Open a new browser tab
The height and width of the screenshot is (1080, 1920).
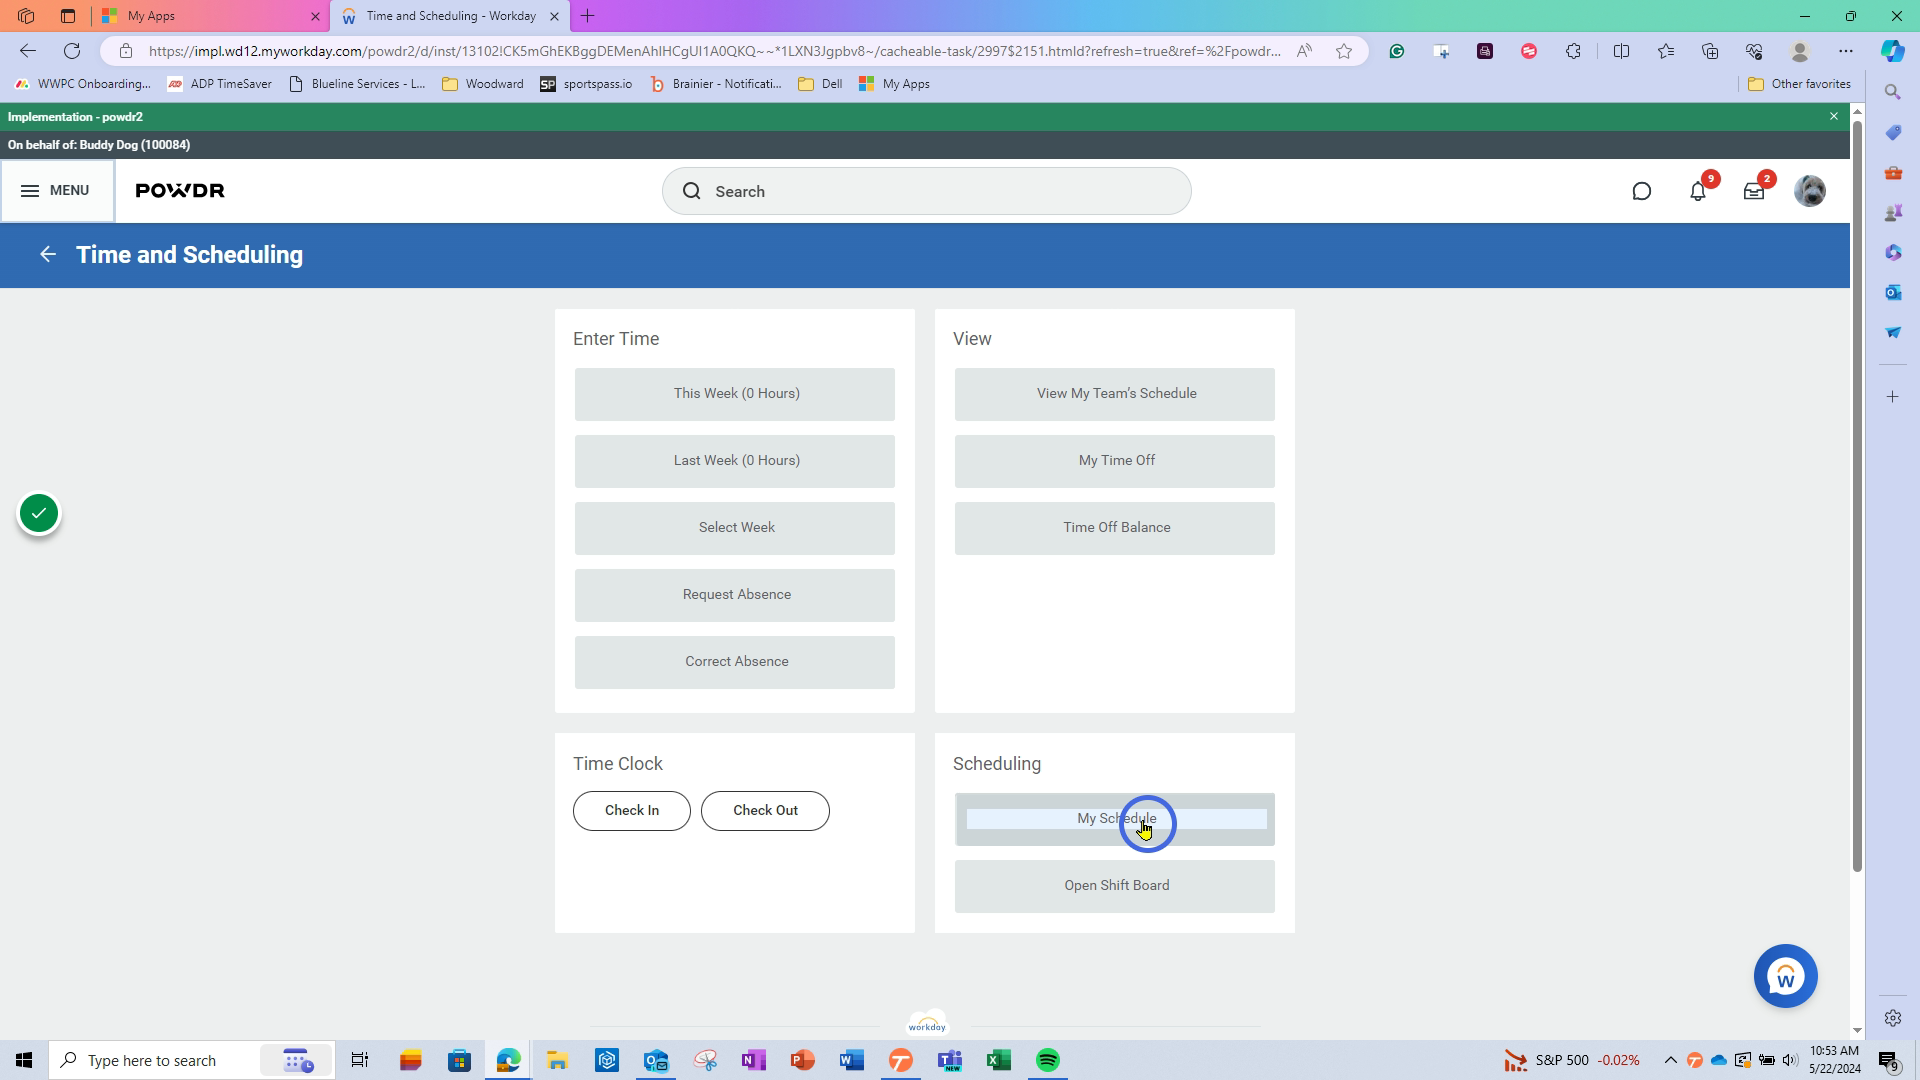point(588,16)
